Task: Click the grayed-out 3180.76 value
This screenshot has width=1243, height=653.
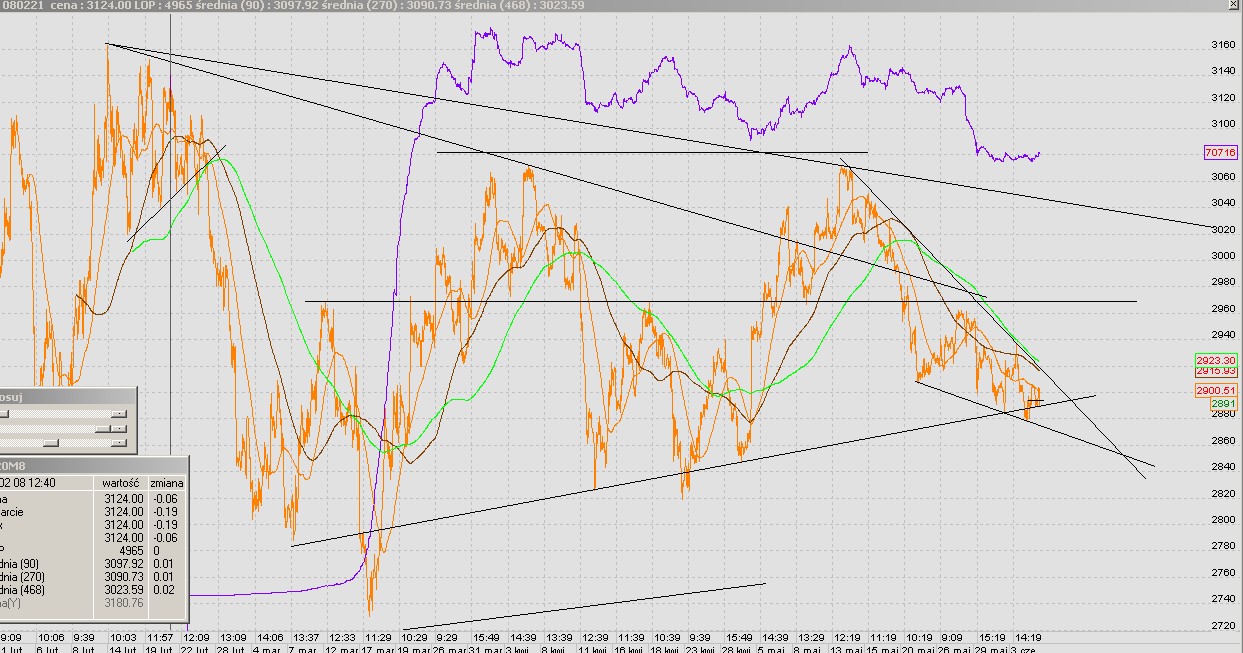Action: point(124,602)
